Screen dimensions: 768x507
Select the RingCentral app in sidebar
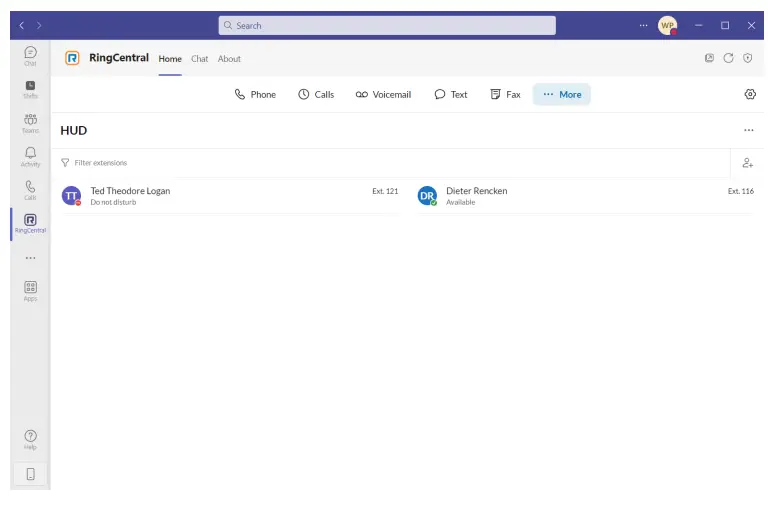coord(30,223)
